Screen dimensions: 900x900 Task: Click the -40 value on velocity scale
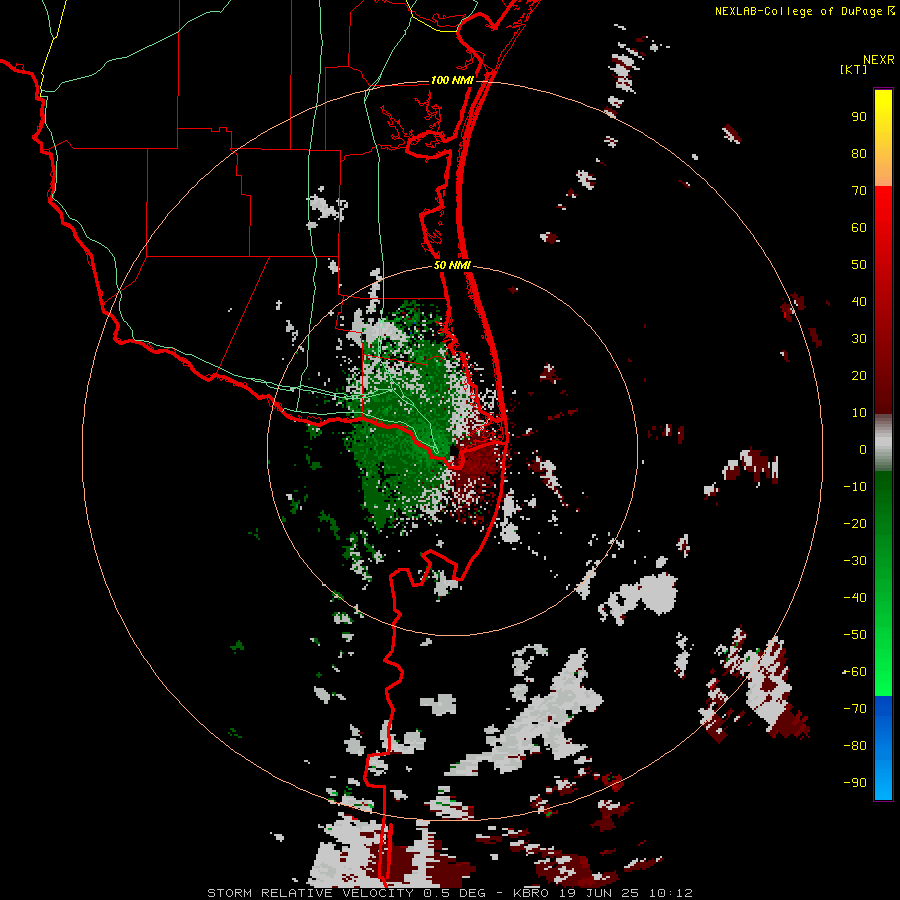coord(855,598)
